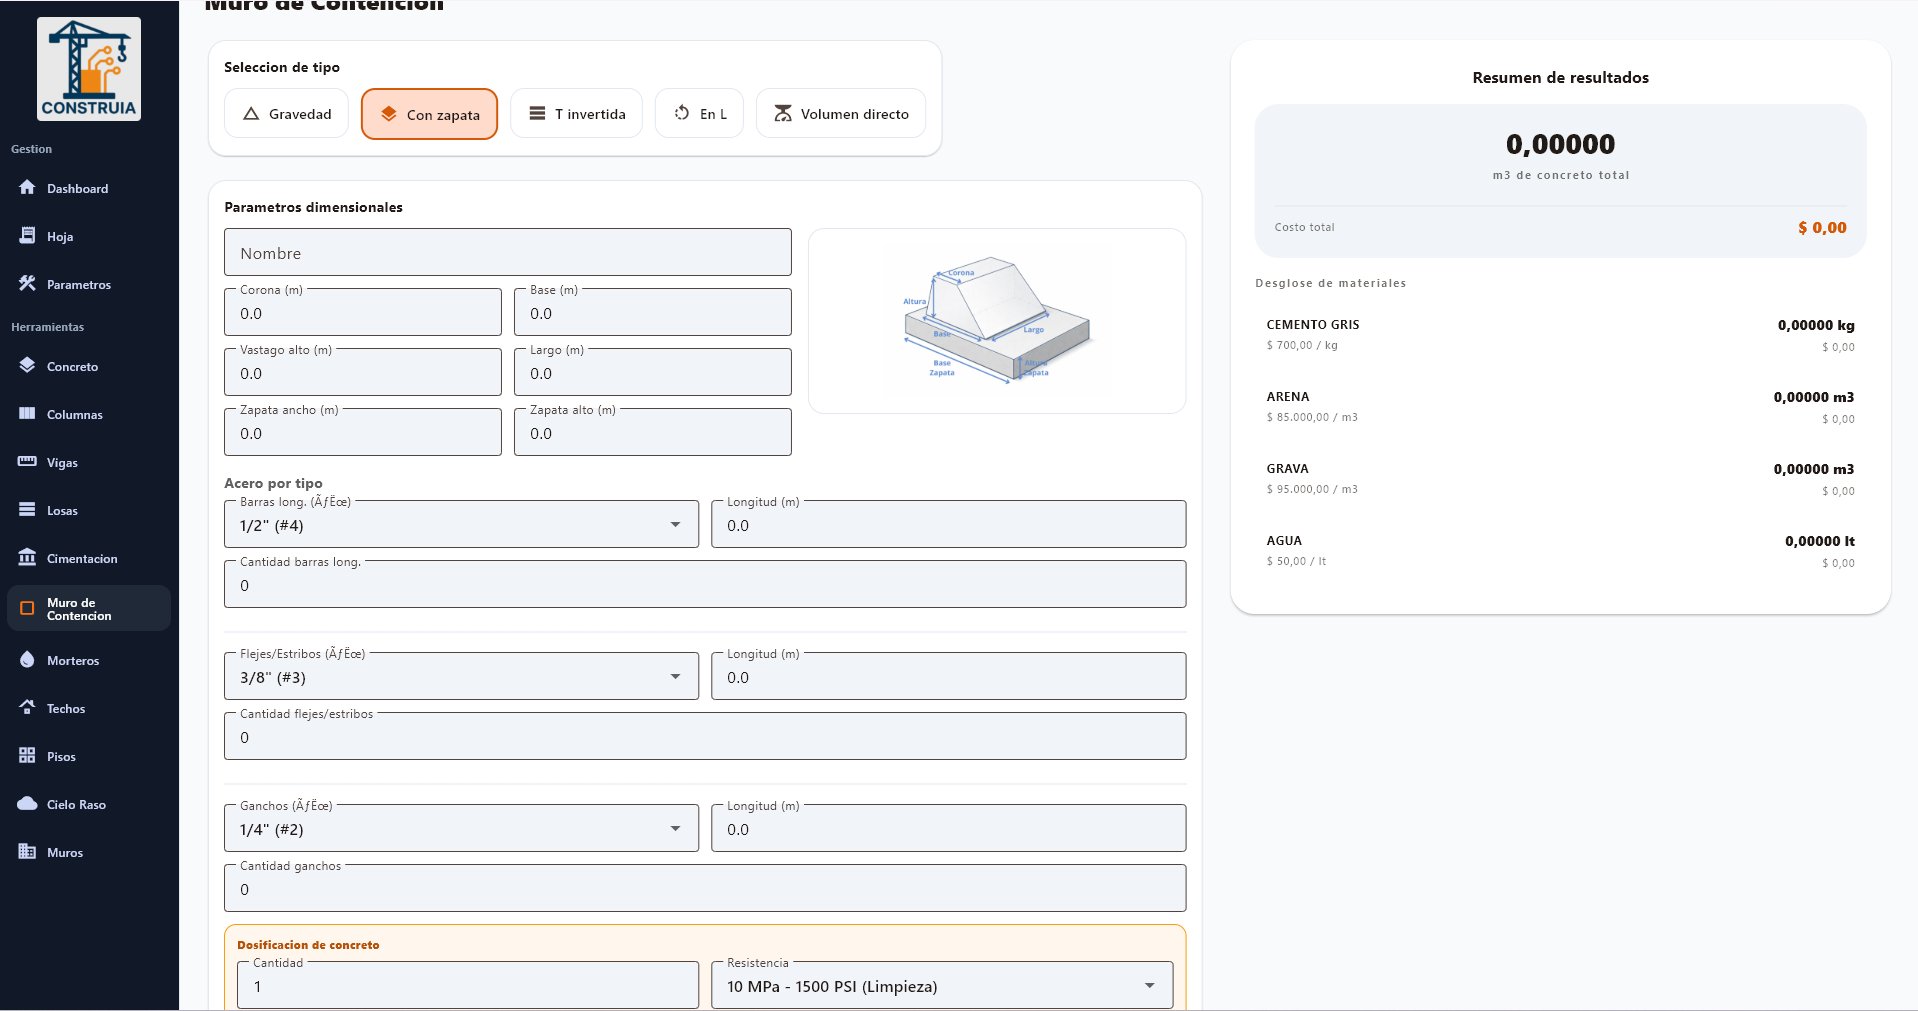Click the retaining wall diagram image

pyautogui.click(x=996, y=321)
